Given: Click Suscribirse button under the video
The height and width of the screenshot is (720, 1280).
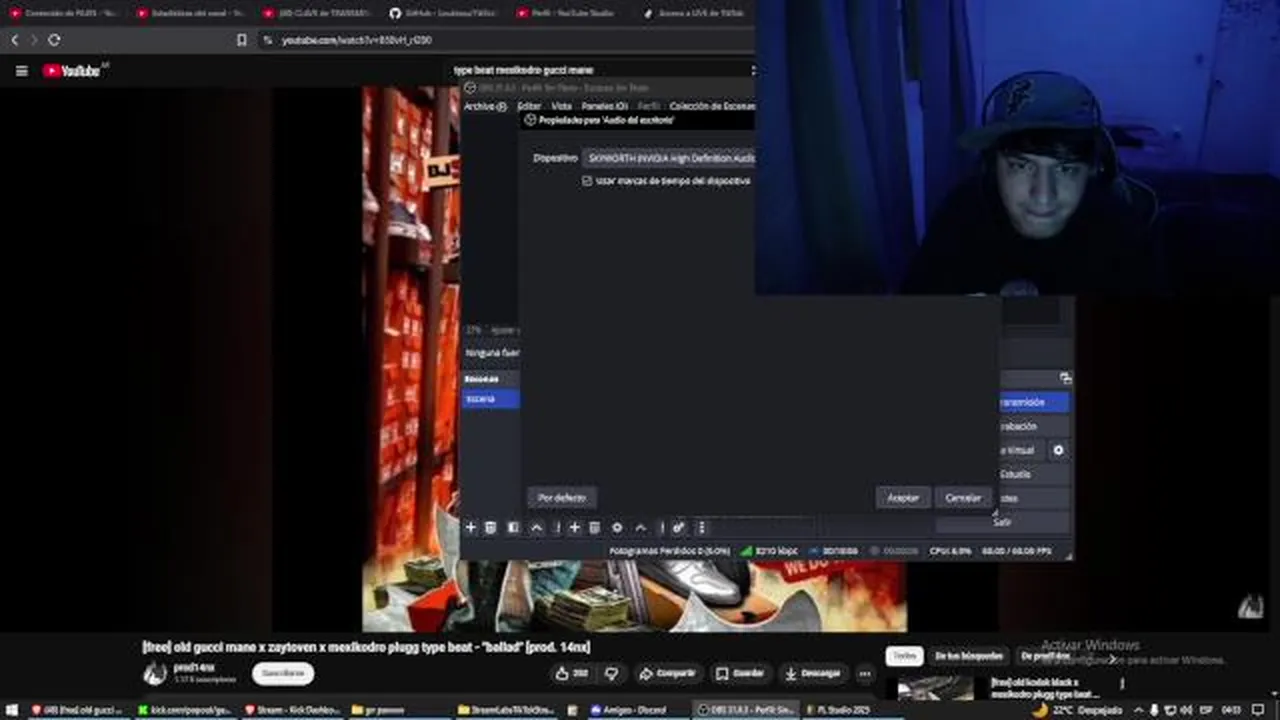Looking at the screenshot, I should pyautogui.click(x=283, y=673).
